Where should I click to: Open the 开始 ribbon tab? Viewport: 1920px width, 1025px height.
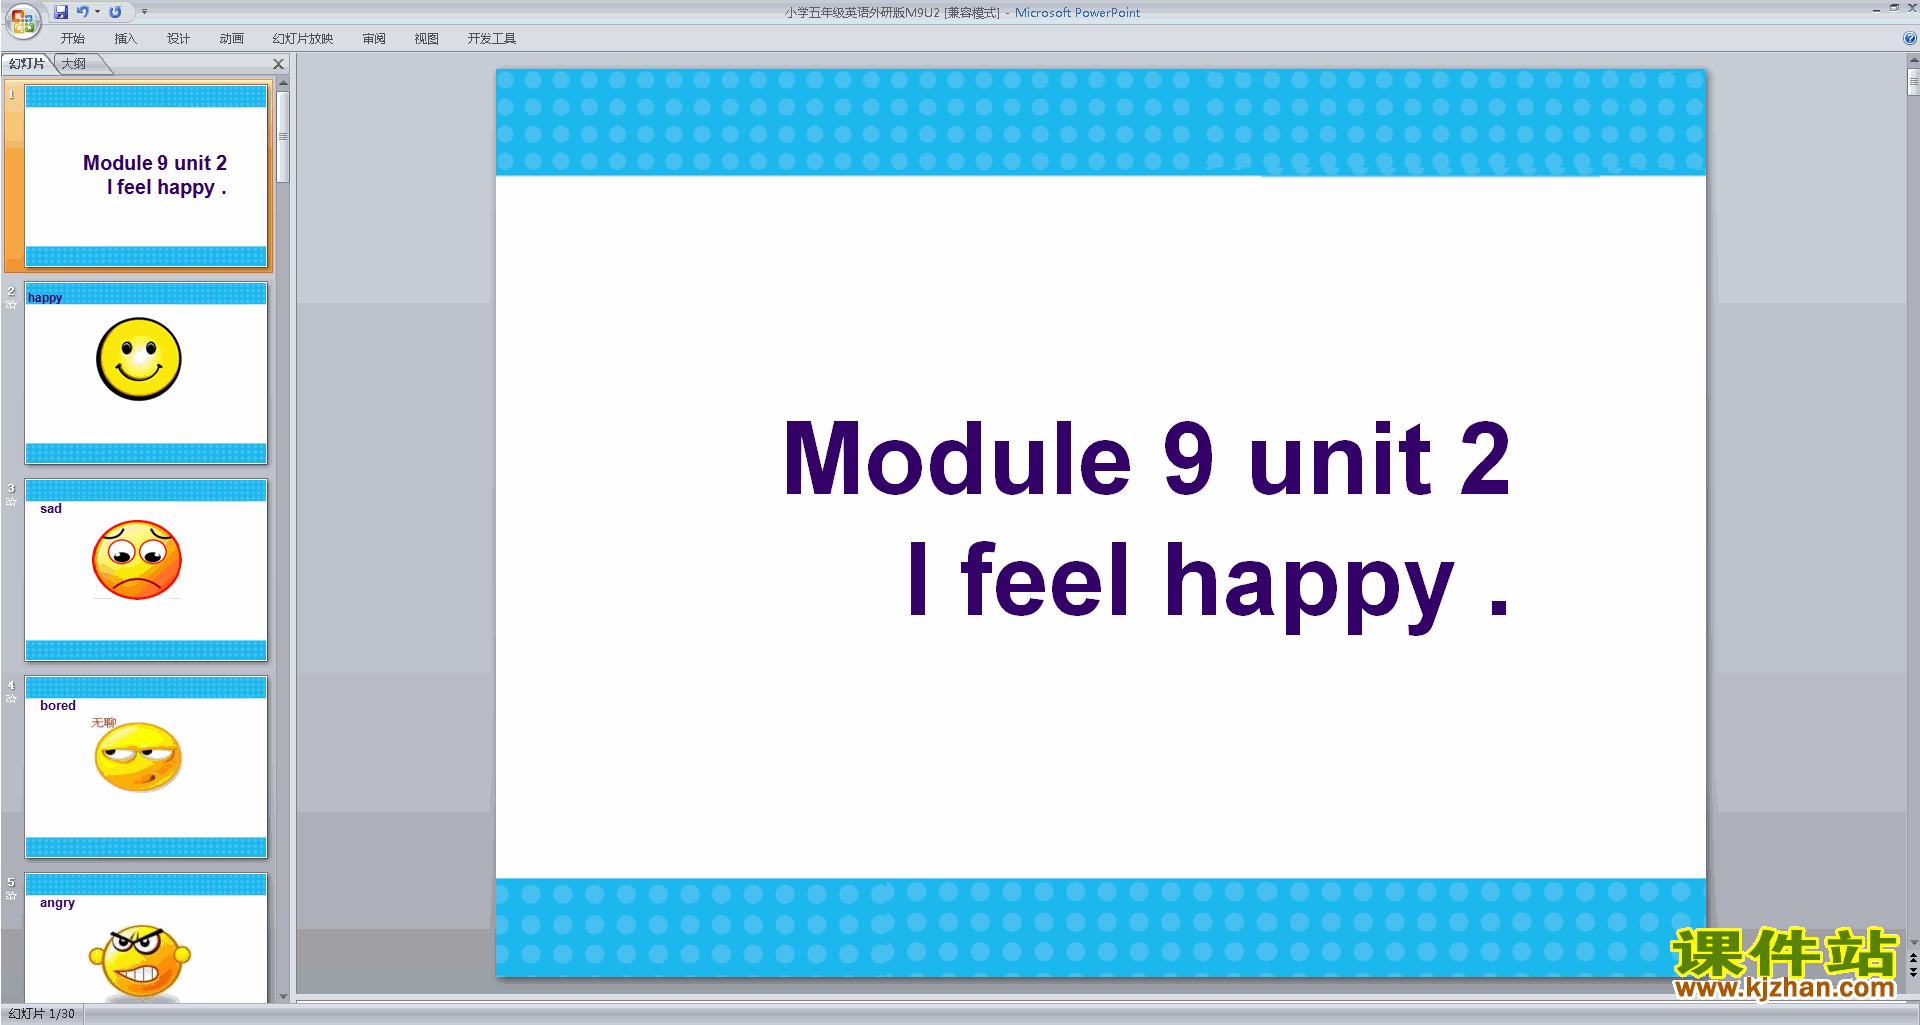(x=72, y=39)
